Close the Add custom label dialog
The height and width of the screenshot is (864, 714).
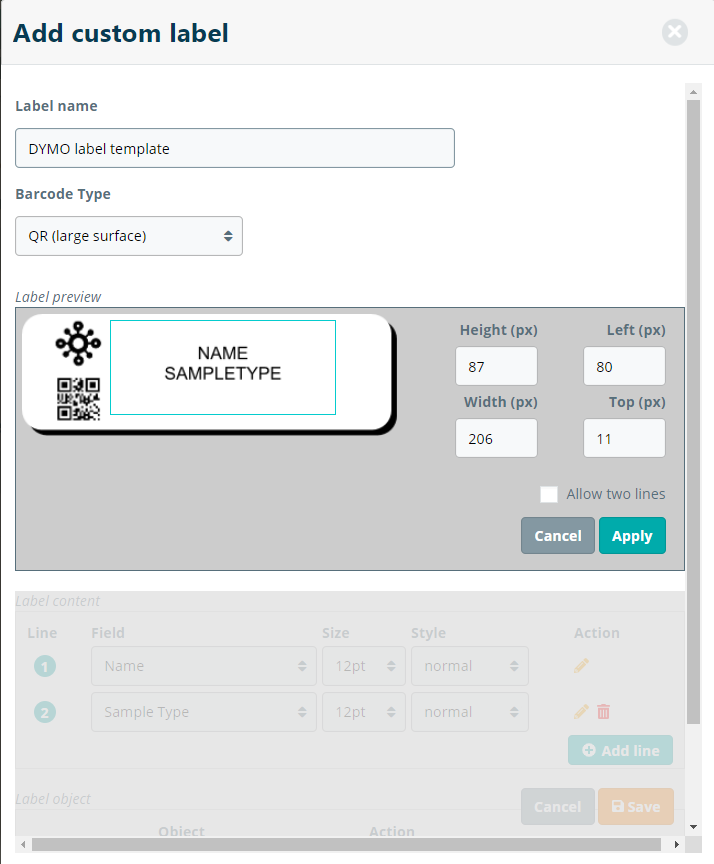(x=675, y=33)
